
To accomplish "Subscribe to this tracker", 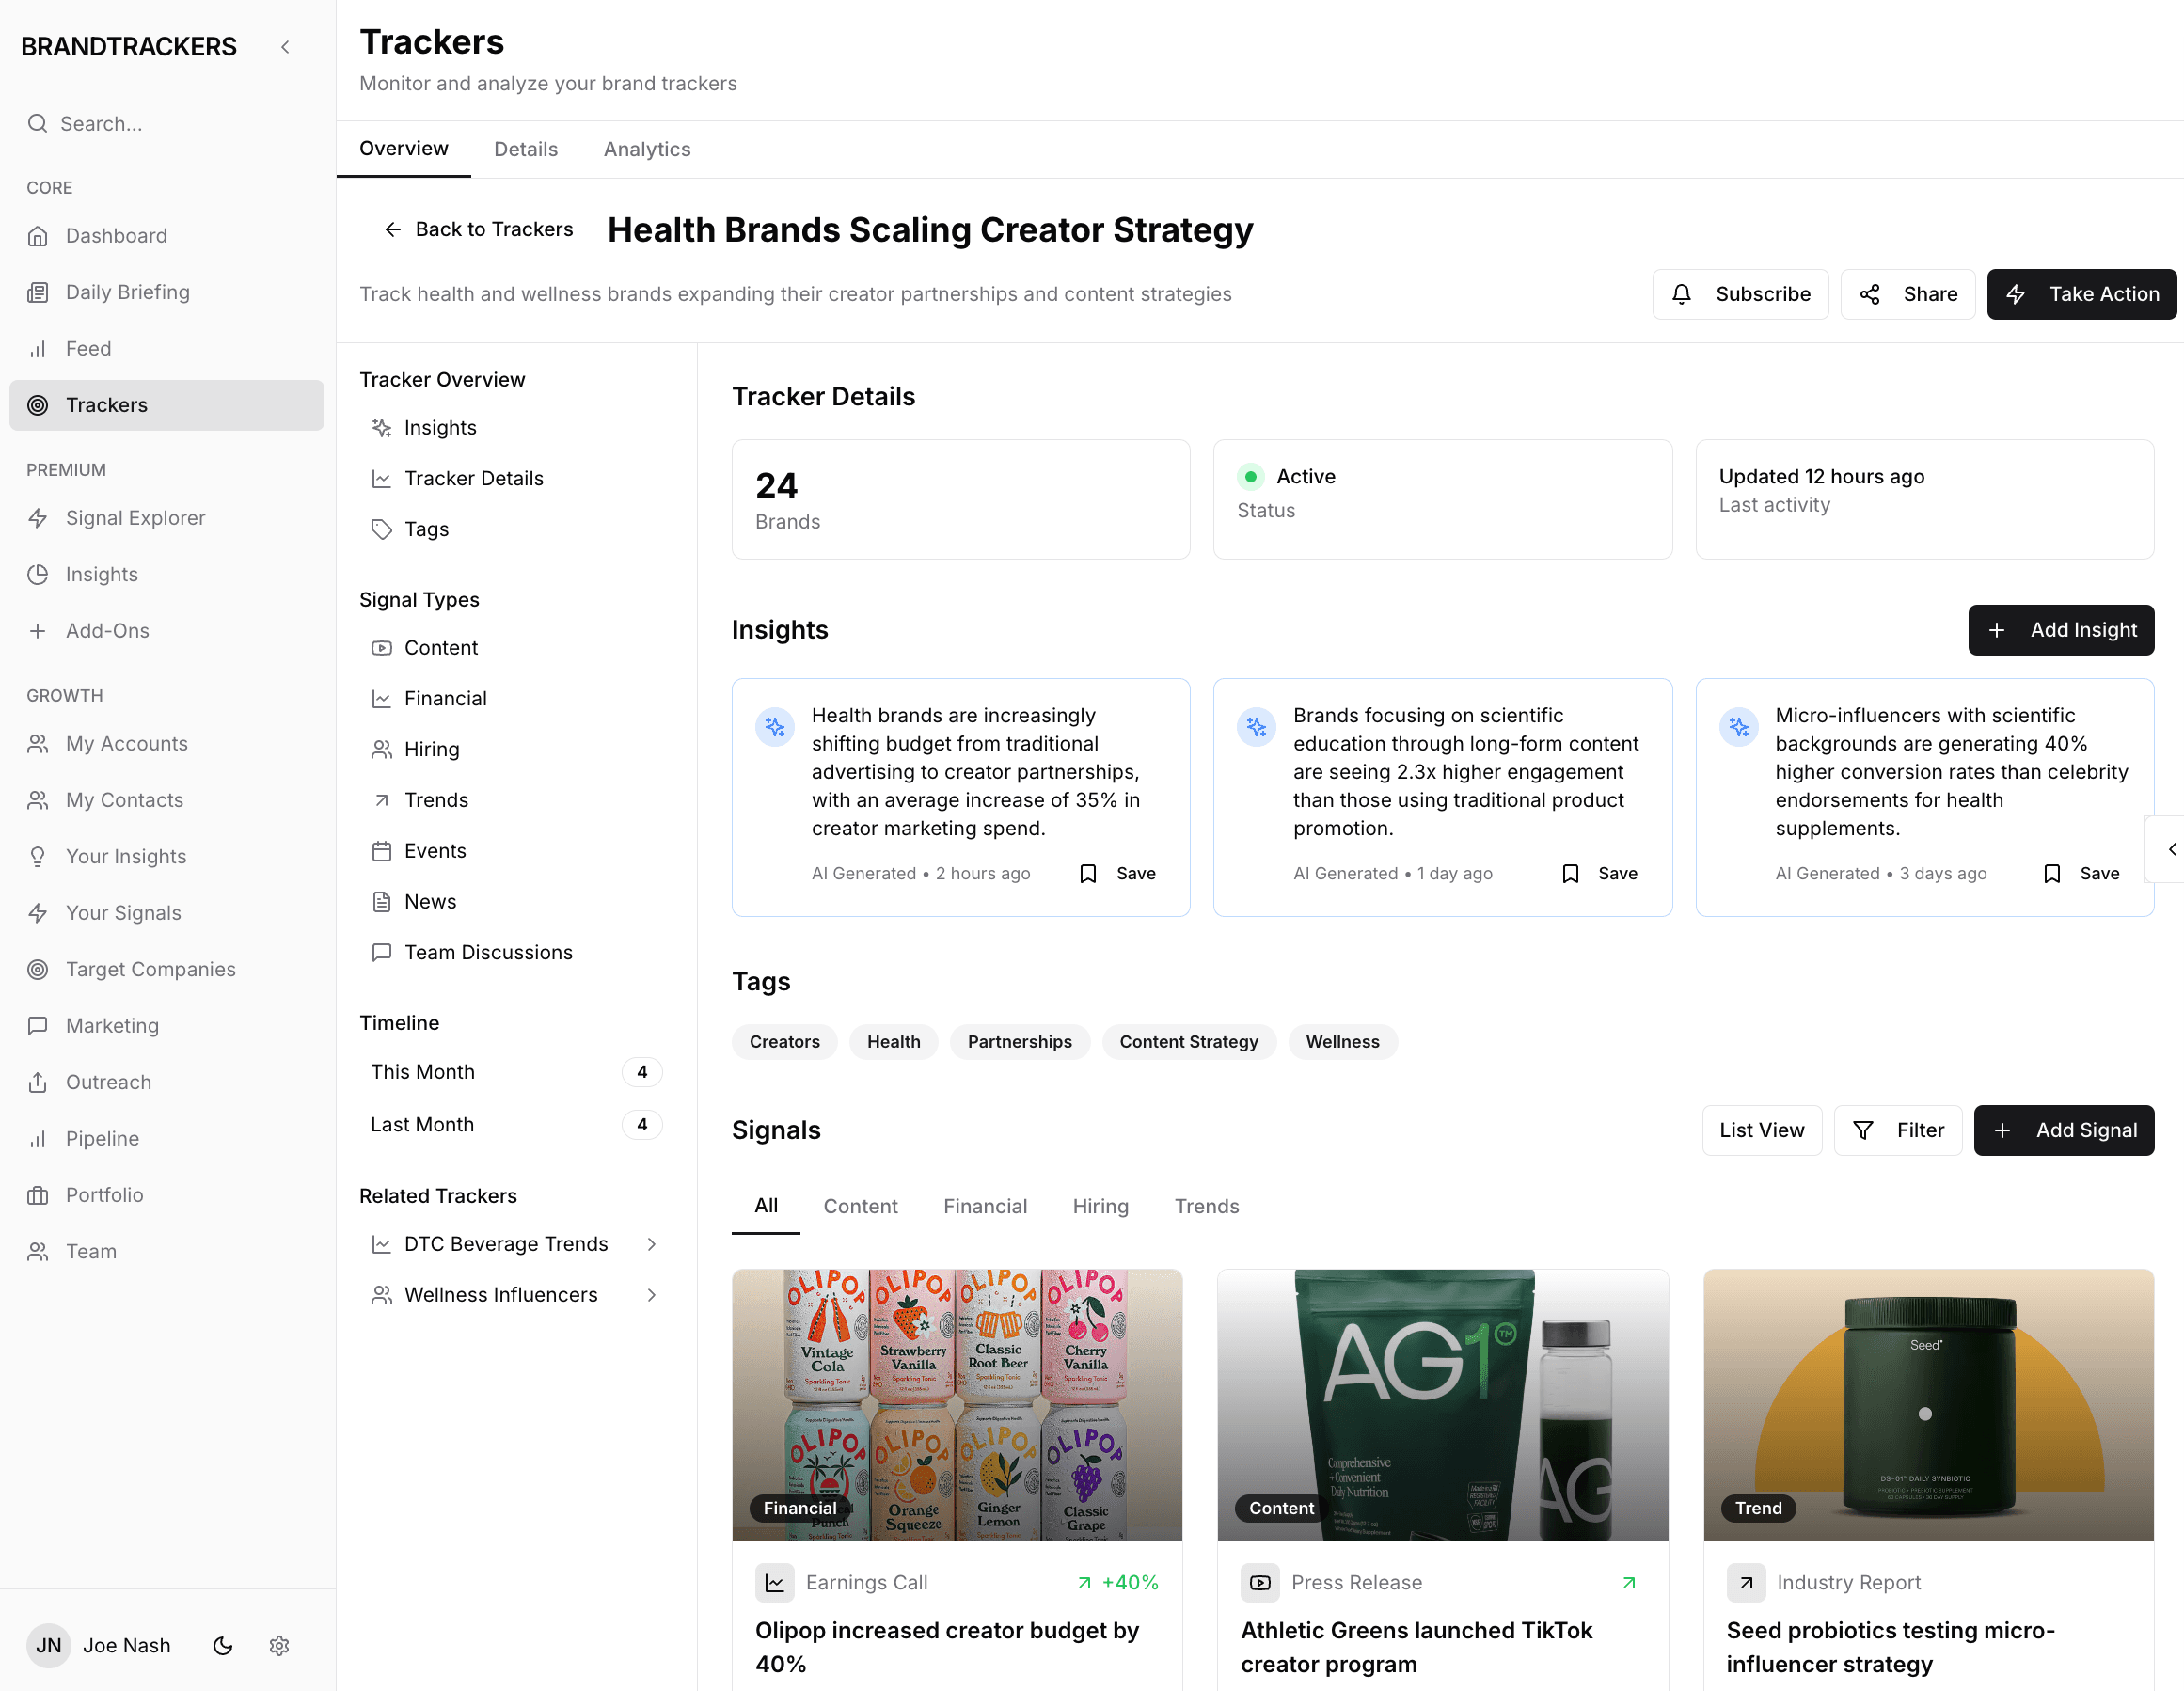I will 1740,294.
